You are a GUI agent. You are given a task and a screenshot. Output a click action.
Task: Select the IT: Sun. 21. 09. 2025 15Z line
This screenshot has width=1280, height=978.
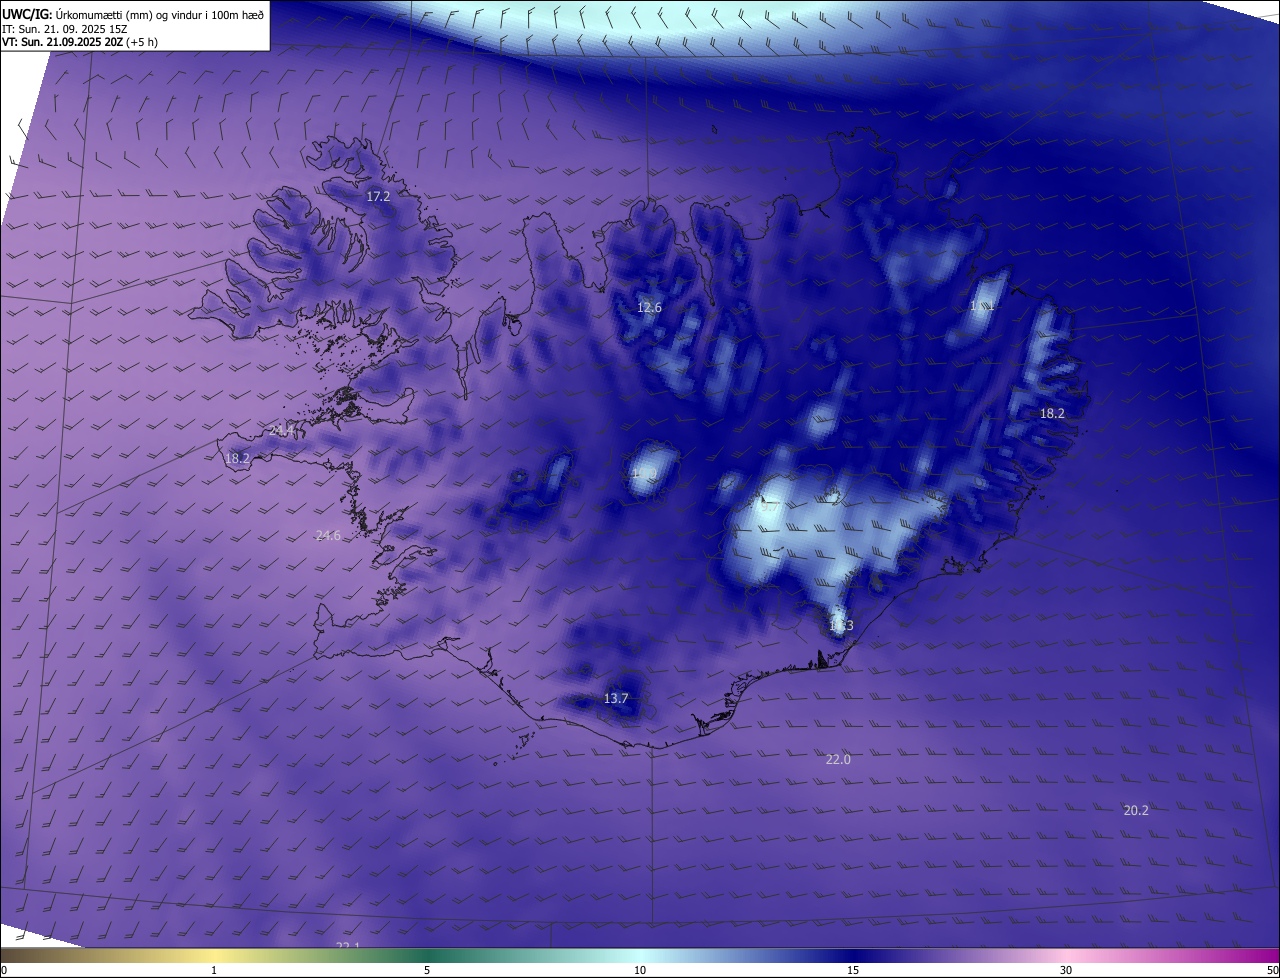[65, 29]
